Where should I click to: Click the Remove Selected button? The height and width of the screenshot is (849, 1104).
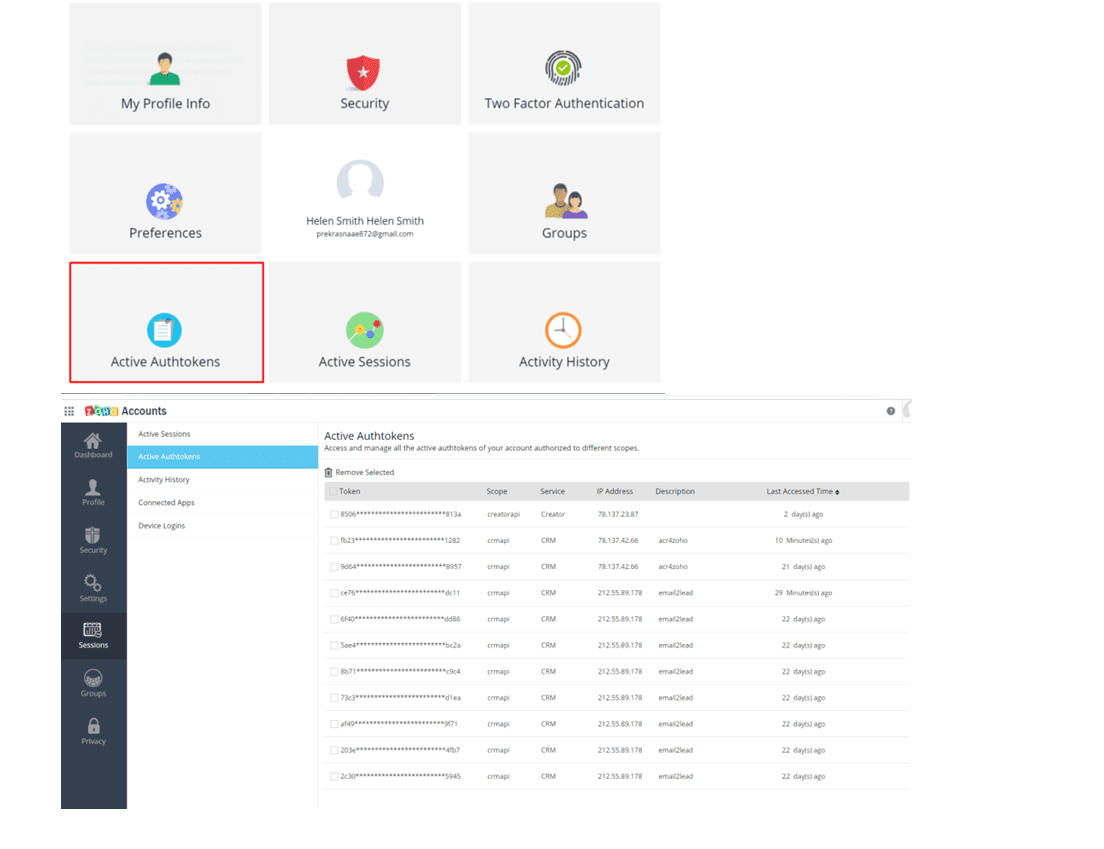[360, 472]
